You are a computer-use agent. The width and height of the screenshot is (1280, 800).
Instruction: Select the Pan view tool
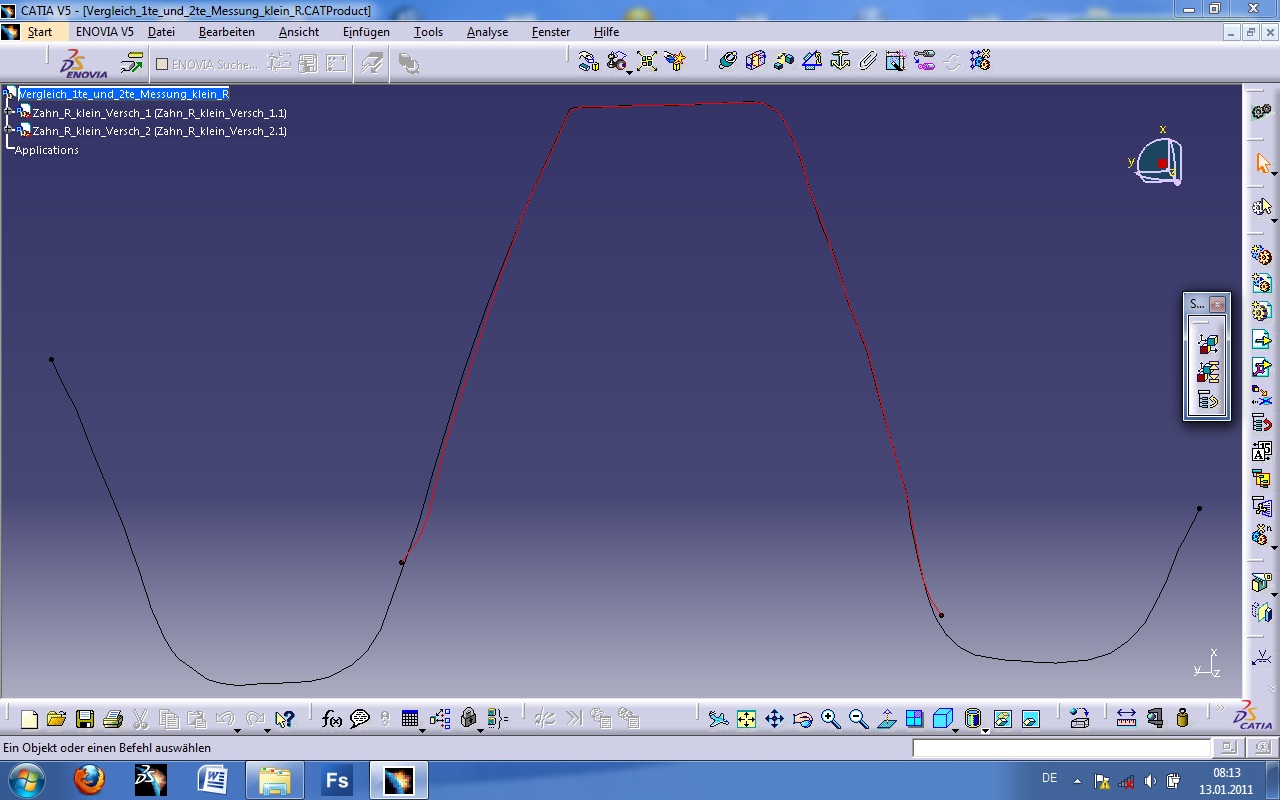coord(774,718)
